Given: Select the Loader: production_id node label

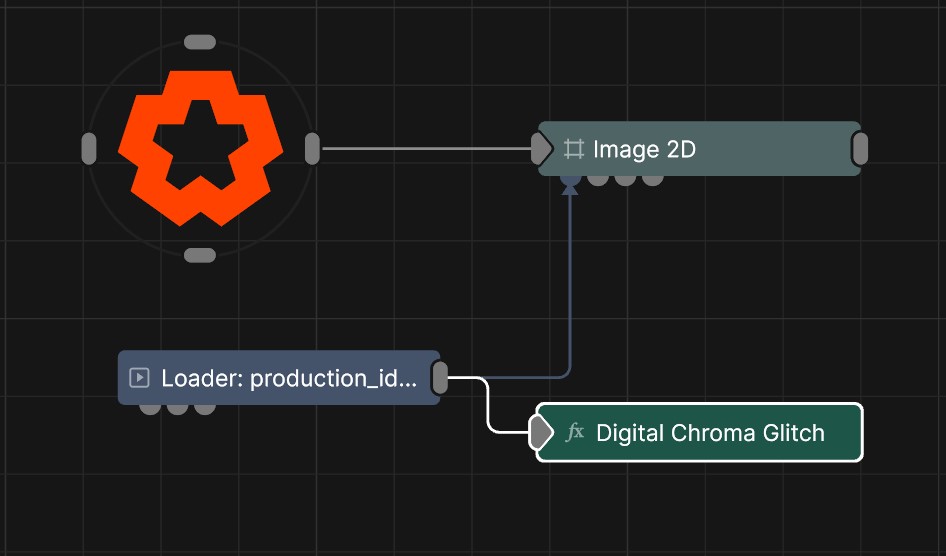Looking at the screenshot, I should pos(288,378).
